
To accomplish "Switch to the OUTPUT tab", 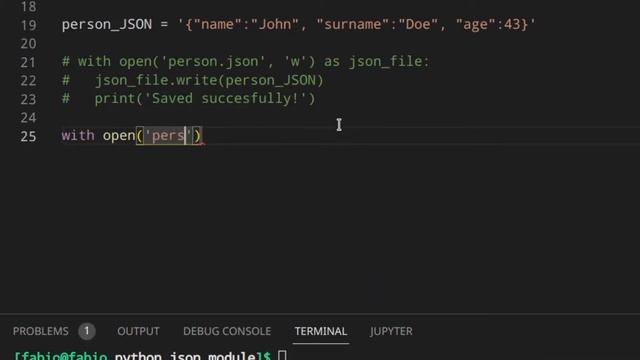I will tap(138, 331).
